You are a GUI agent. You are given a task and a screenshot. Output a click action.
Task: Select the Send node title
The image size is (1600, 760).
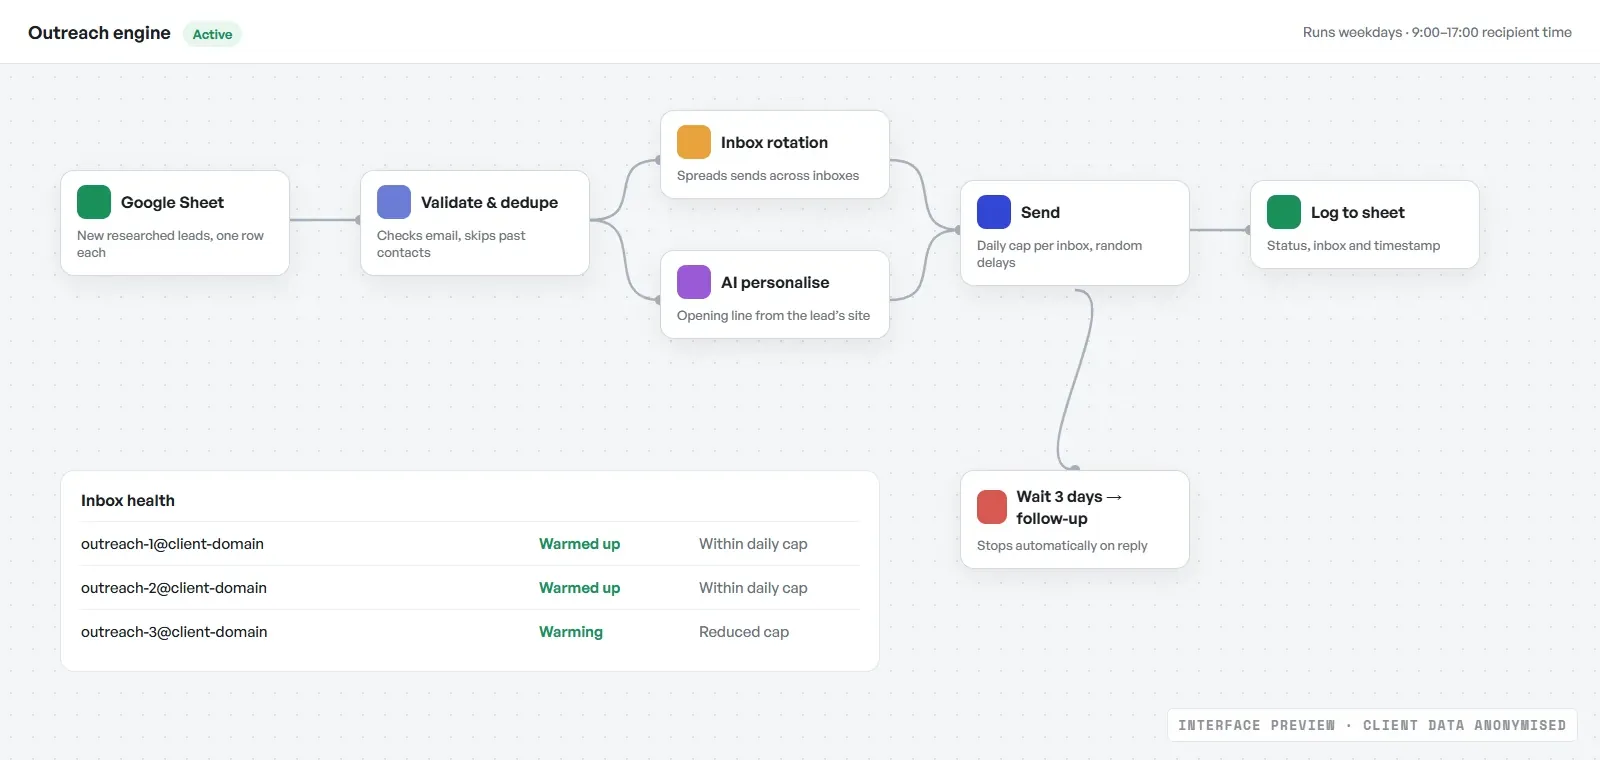tap(1040, 212)
